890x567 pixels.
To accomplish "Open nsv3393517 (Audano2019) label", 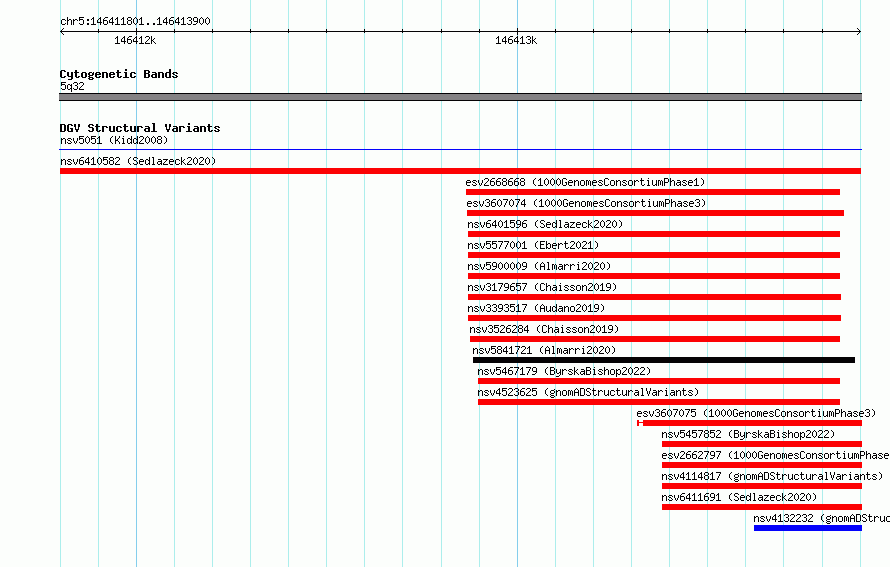I will [536, 308].
